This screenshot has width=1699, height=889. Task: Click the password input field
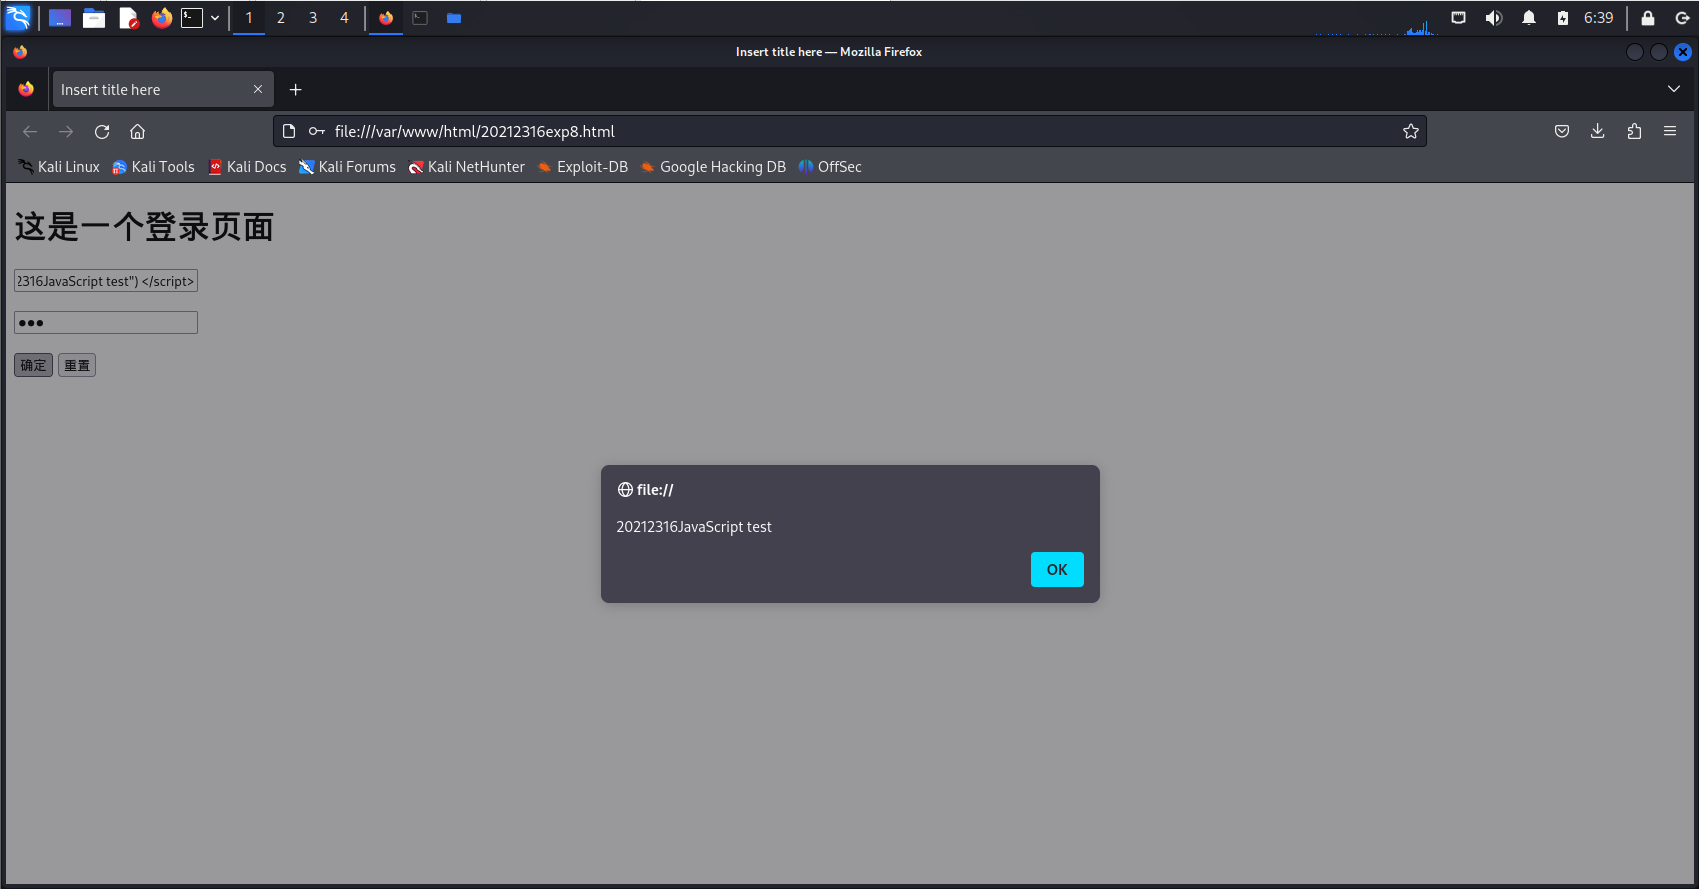coord(106,323)
